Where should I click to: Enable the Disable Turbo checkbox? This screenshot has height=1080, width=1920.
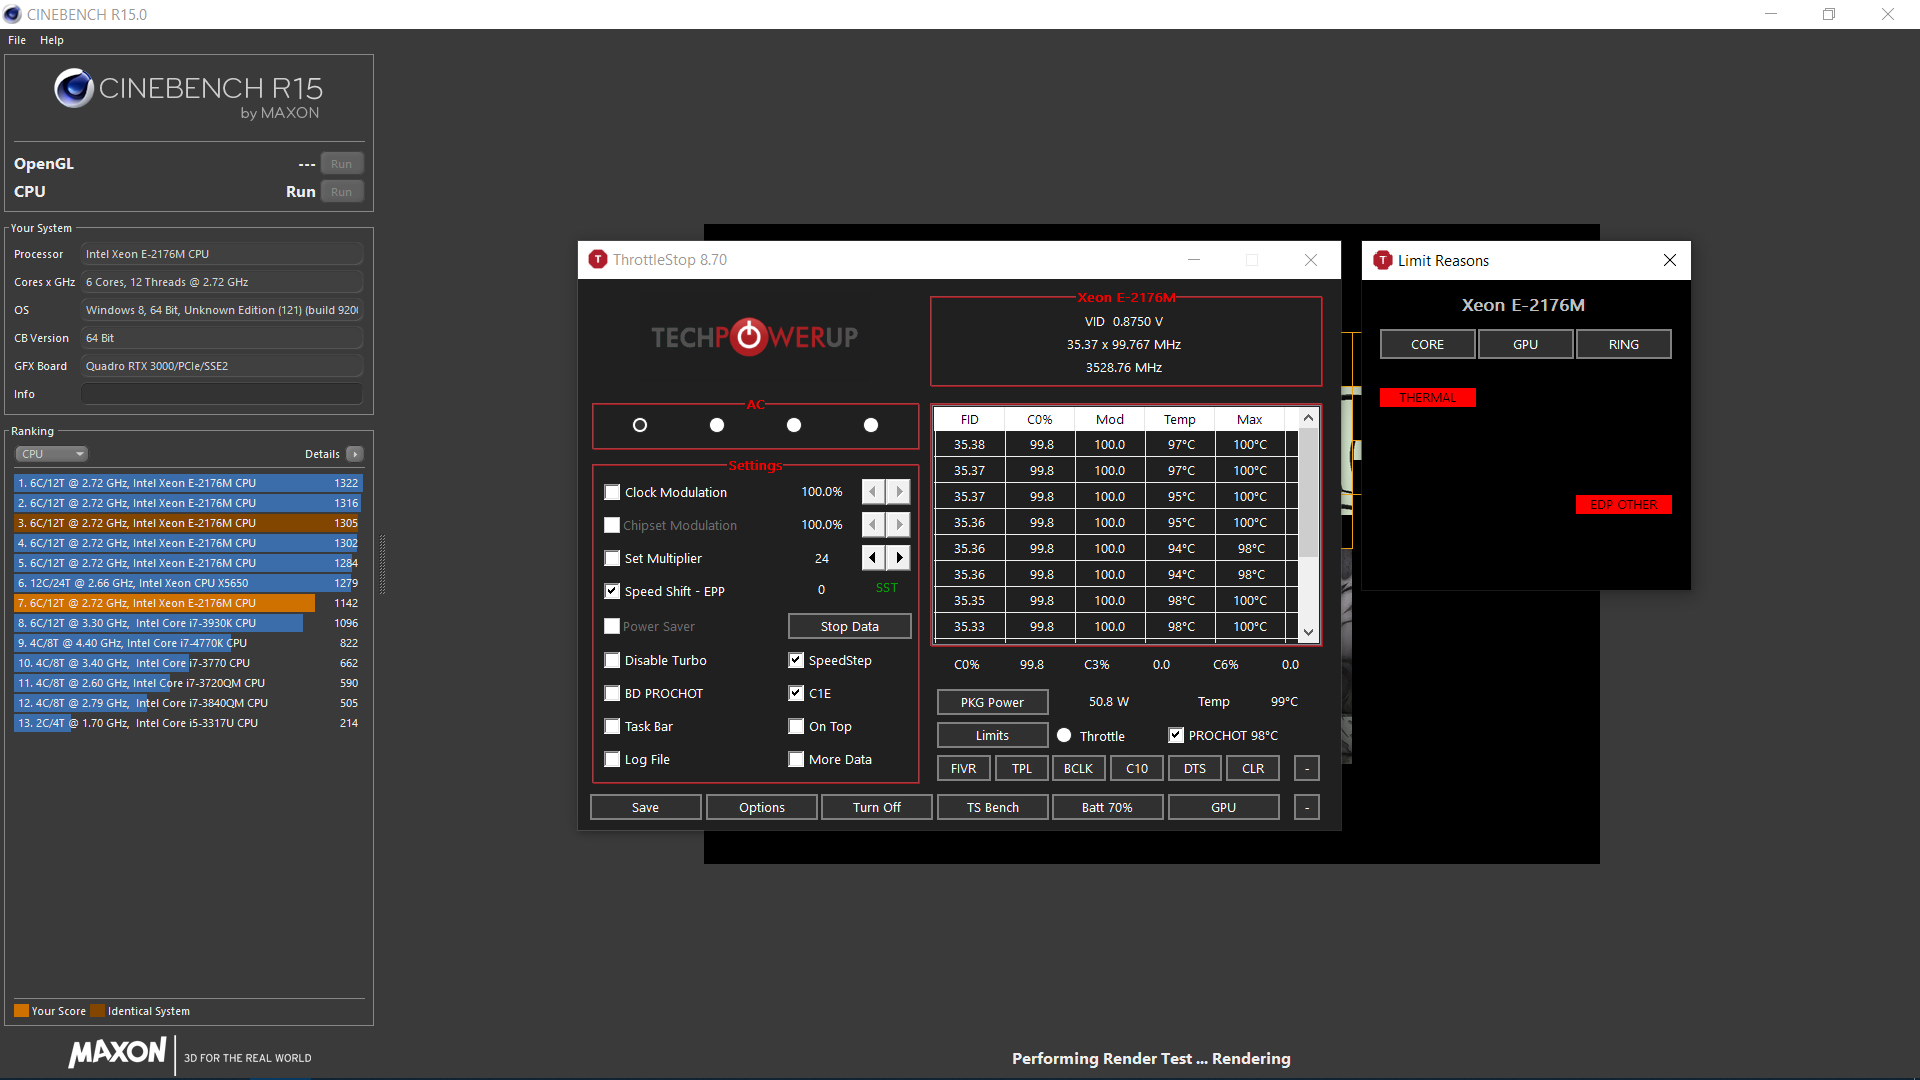point(612,660)
